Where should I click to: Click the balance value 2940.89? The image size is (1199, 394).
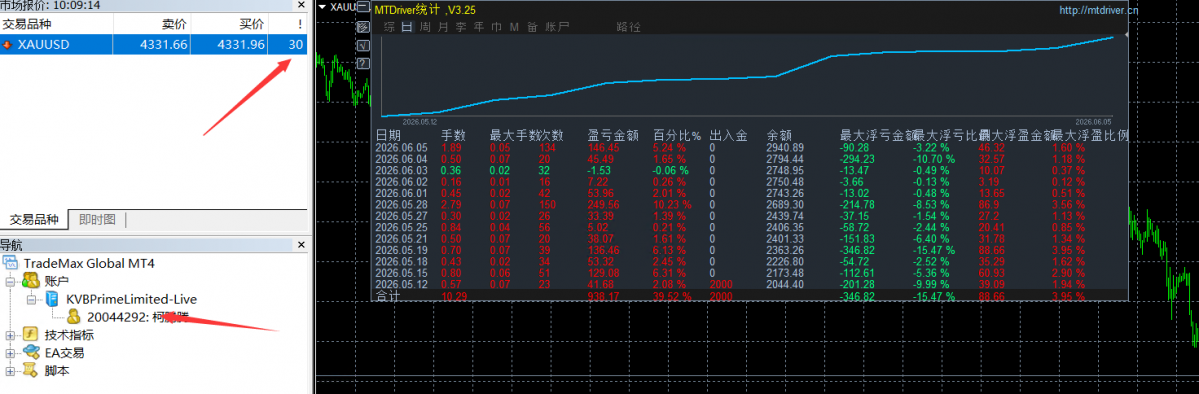point(785,147)
